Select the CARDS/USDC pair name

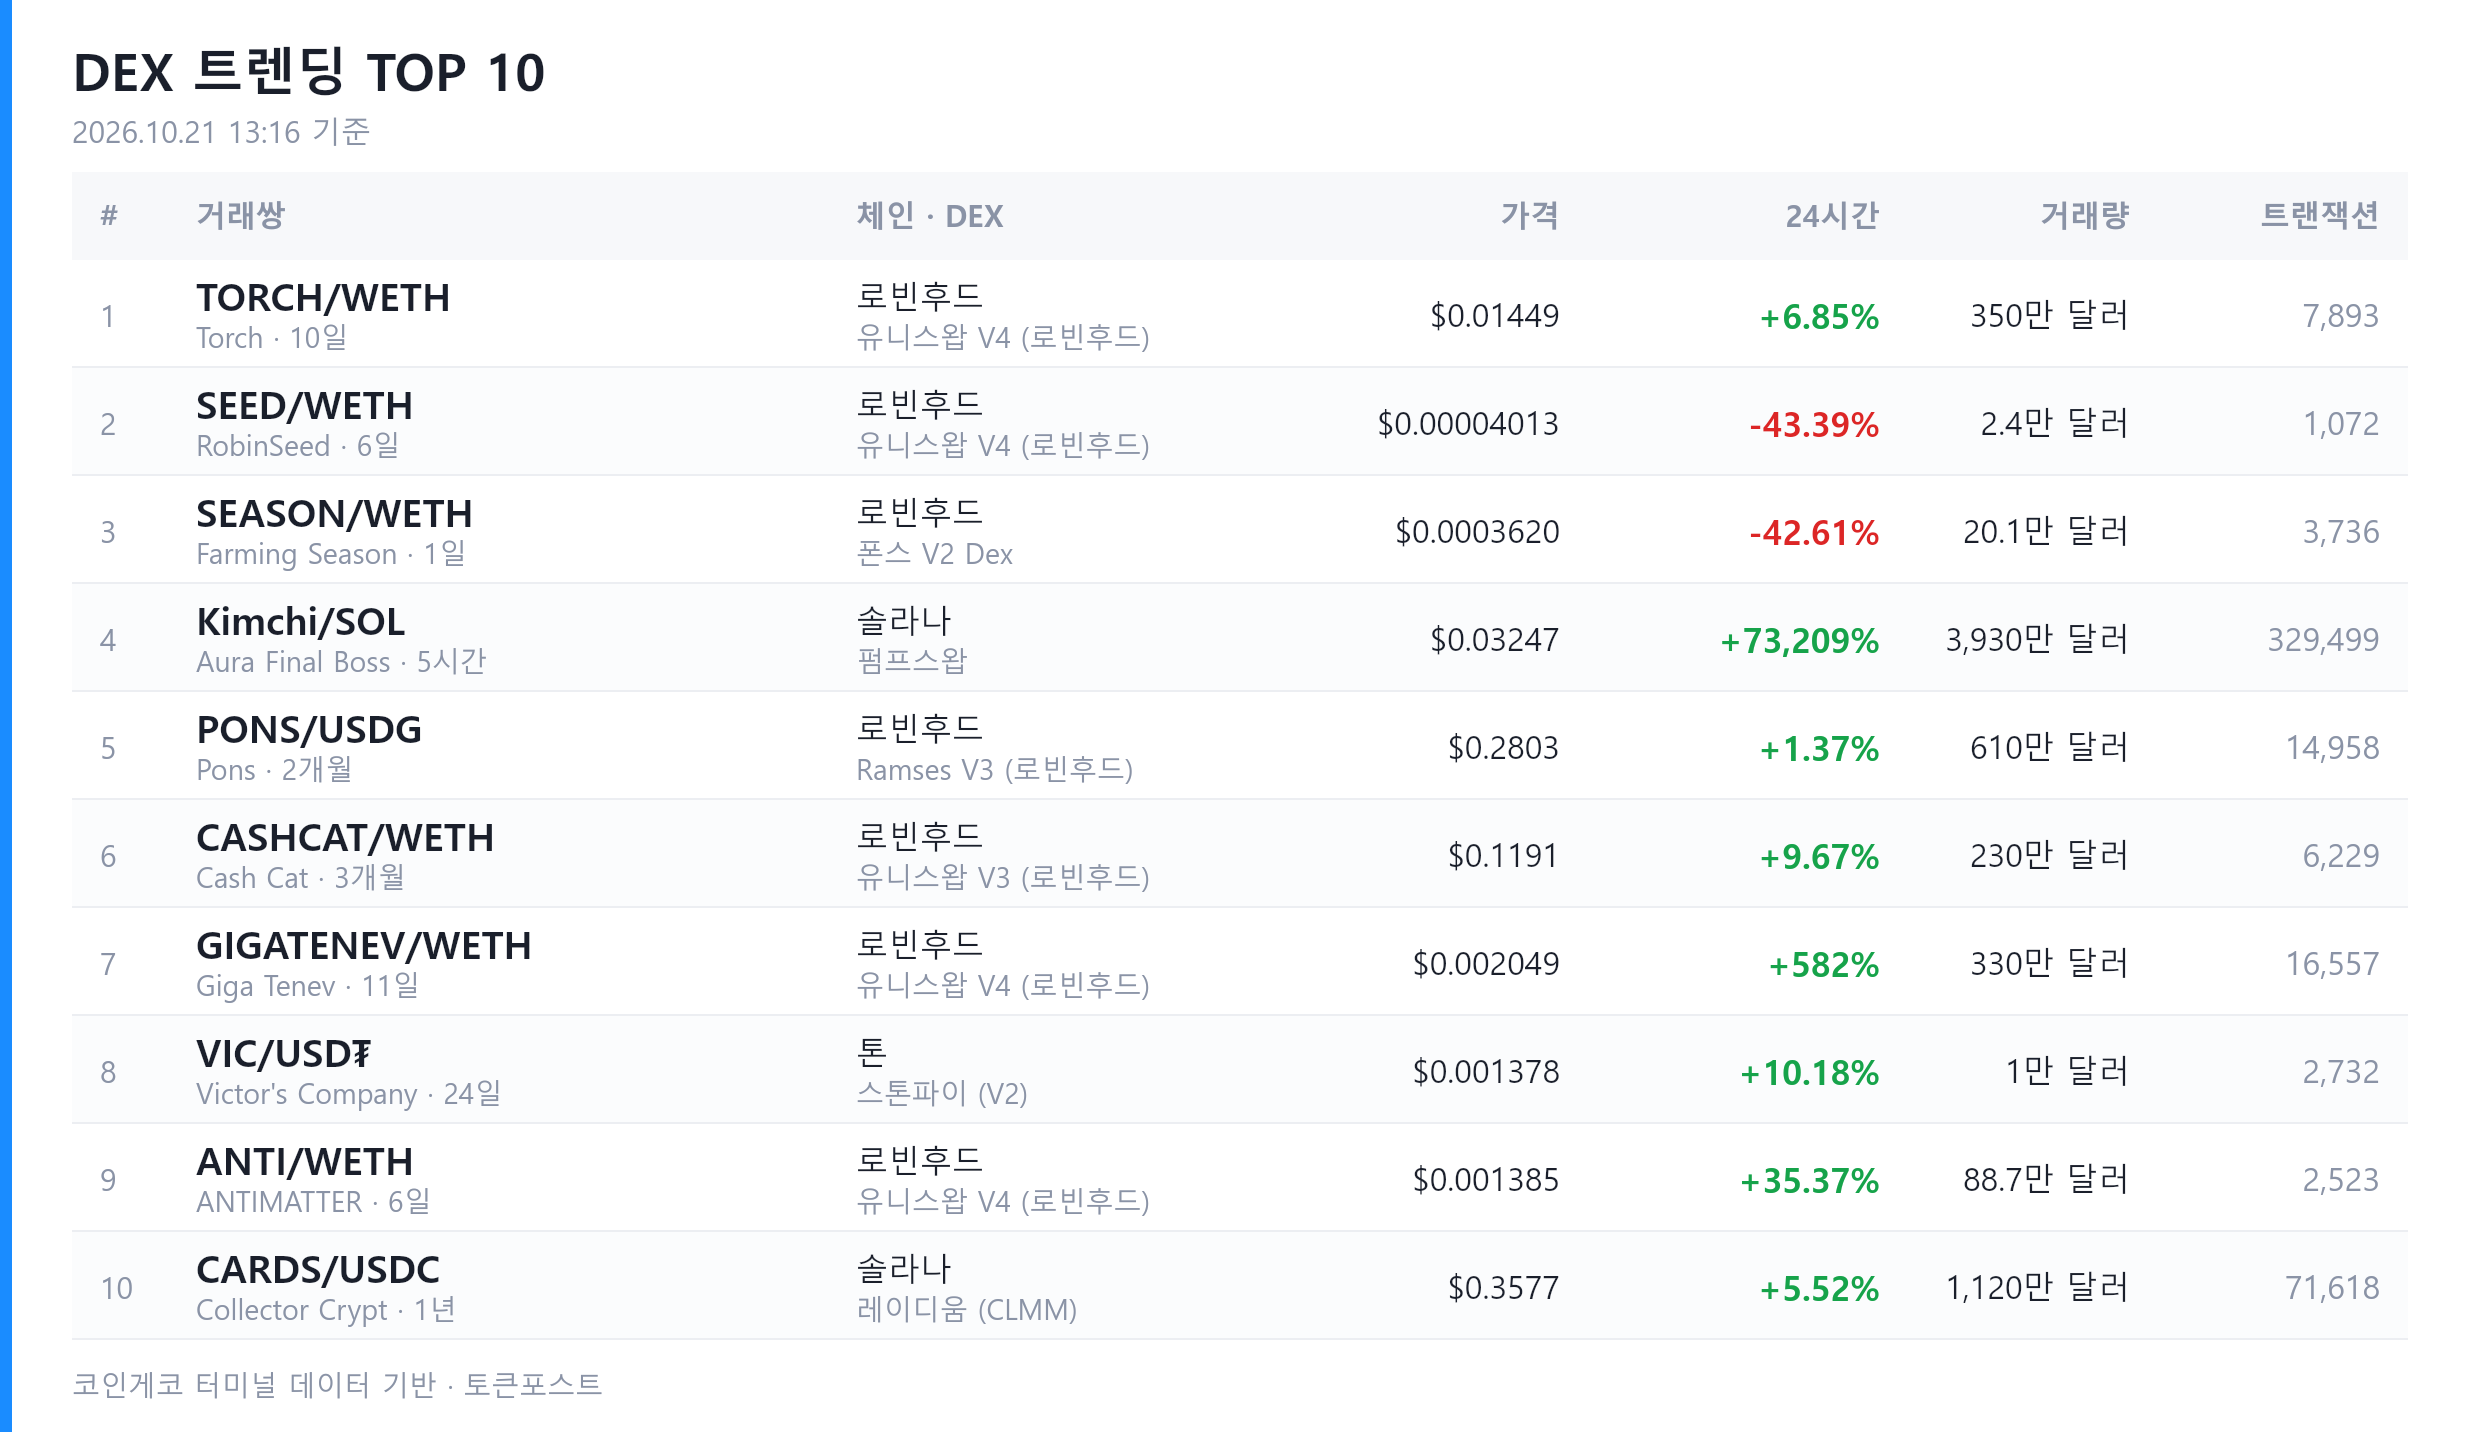(x=318, y=1270)
